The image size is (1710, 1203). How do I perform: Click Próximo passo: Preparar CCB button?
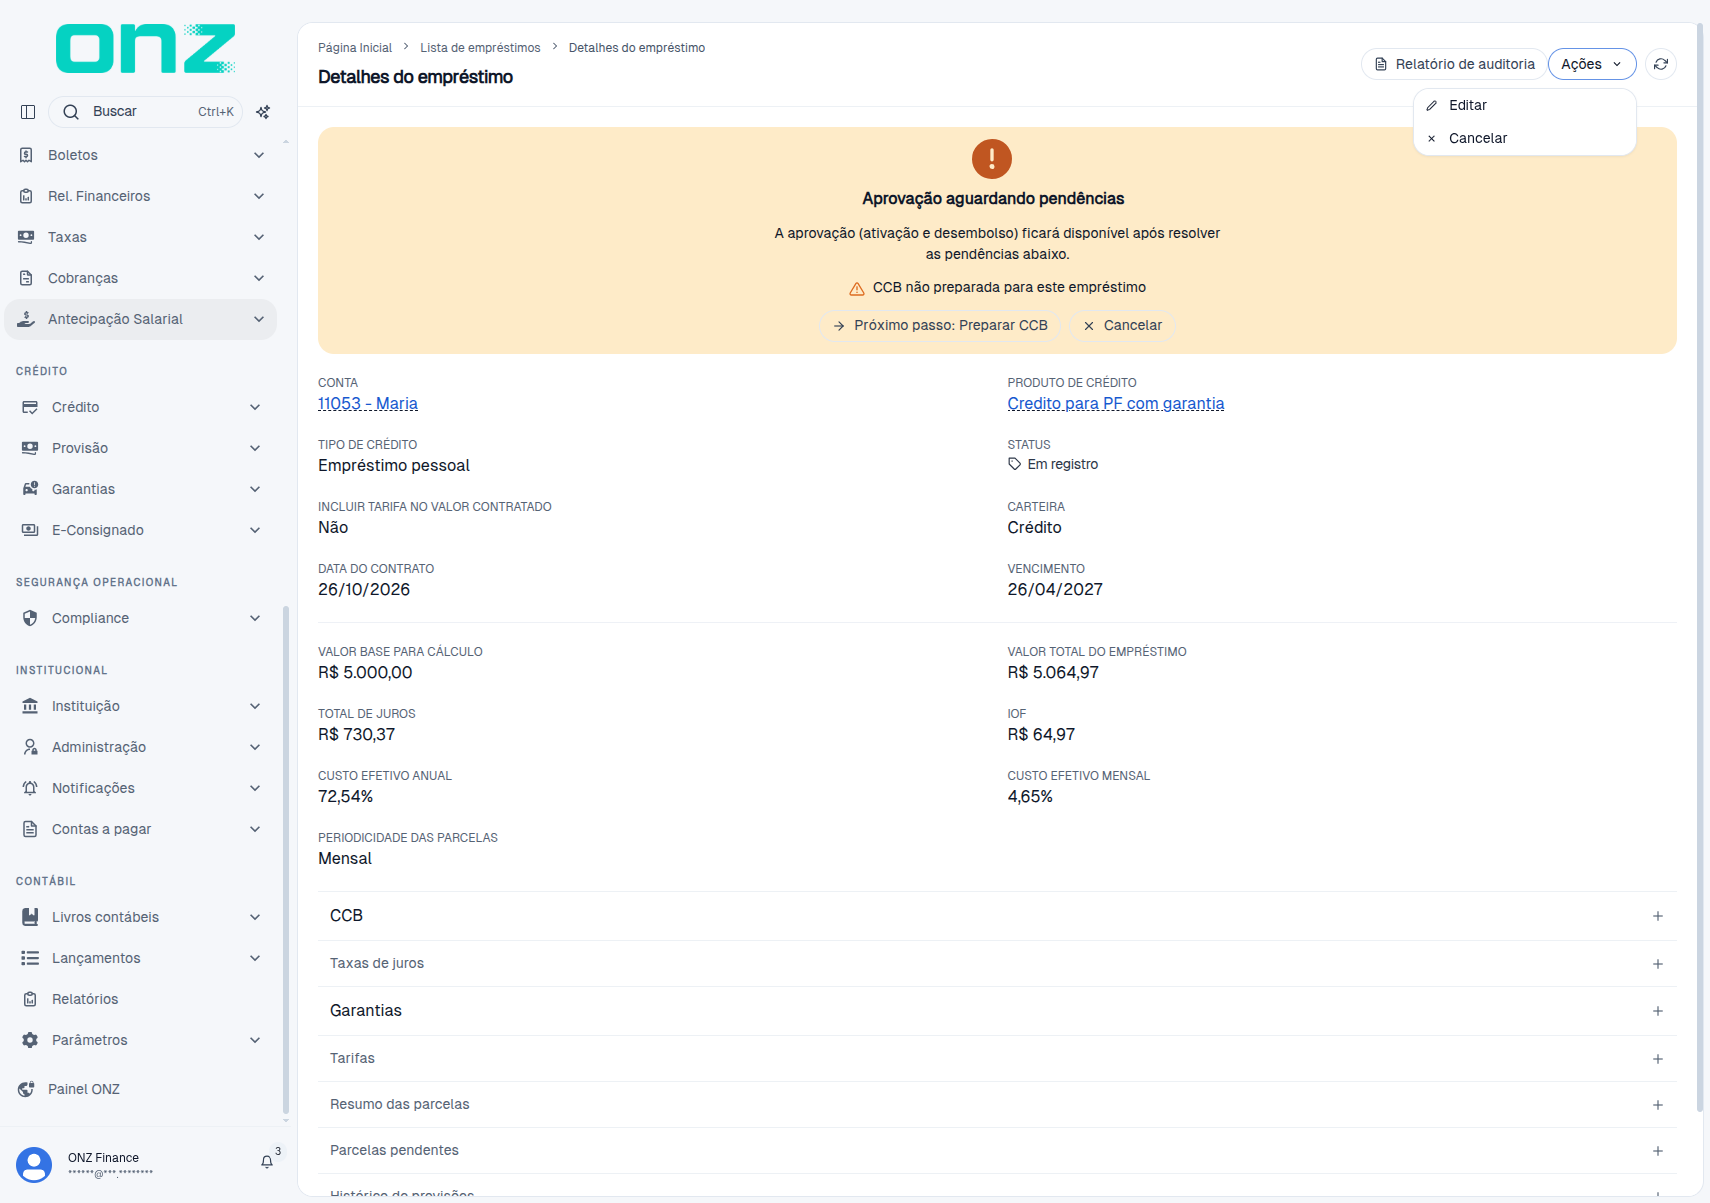[940, 325]
